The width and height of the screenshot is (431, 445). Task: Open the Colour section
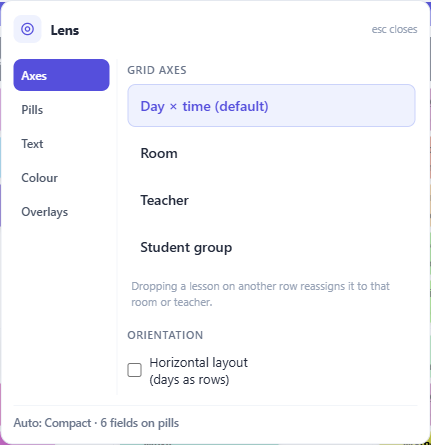click(61, 178)
